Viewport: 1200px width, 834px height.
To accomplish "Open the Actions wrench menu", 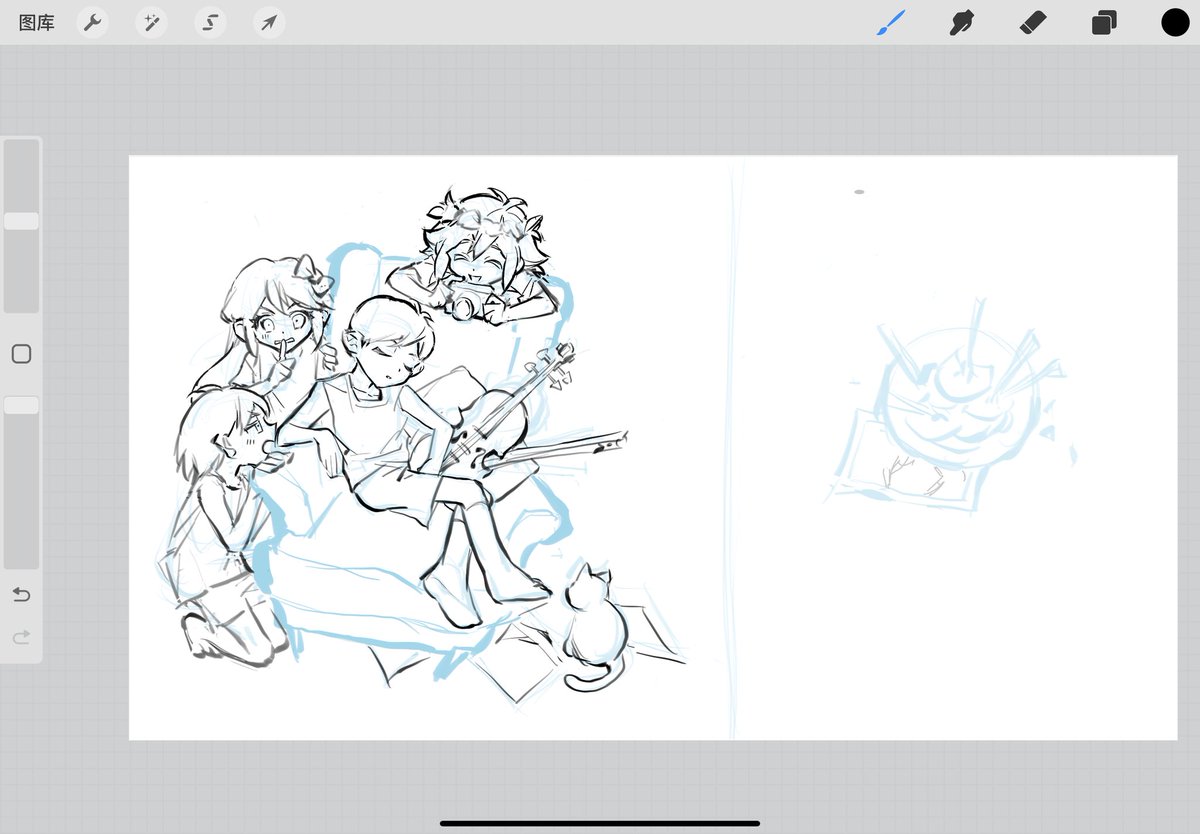I will tap(93, 23).
